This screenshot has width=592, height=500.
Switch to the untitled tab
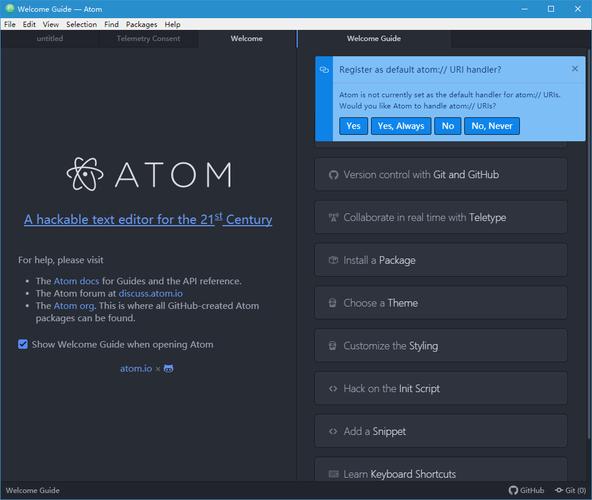[50, 39]
